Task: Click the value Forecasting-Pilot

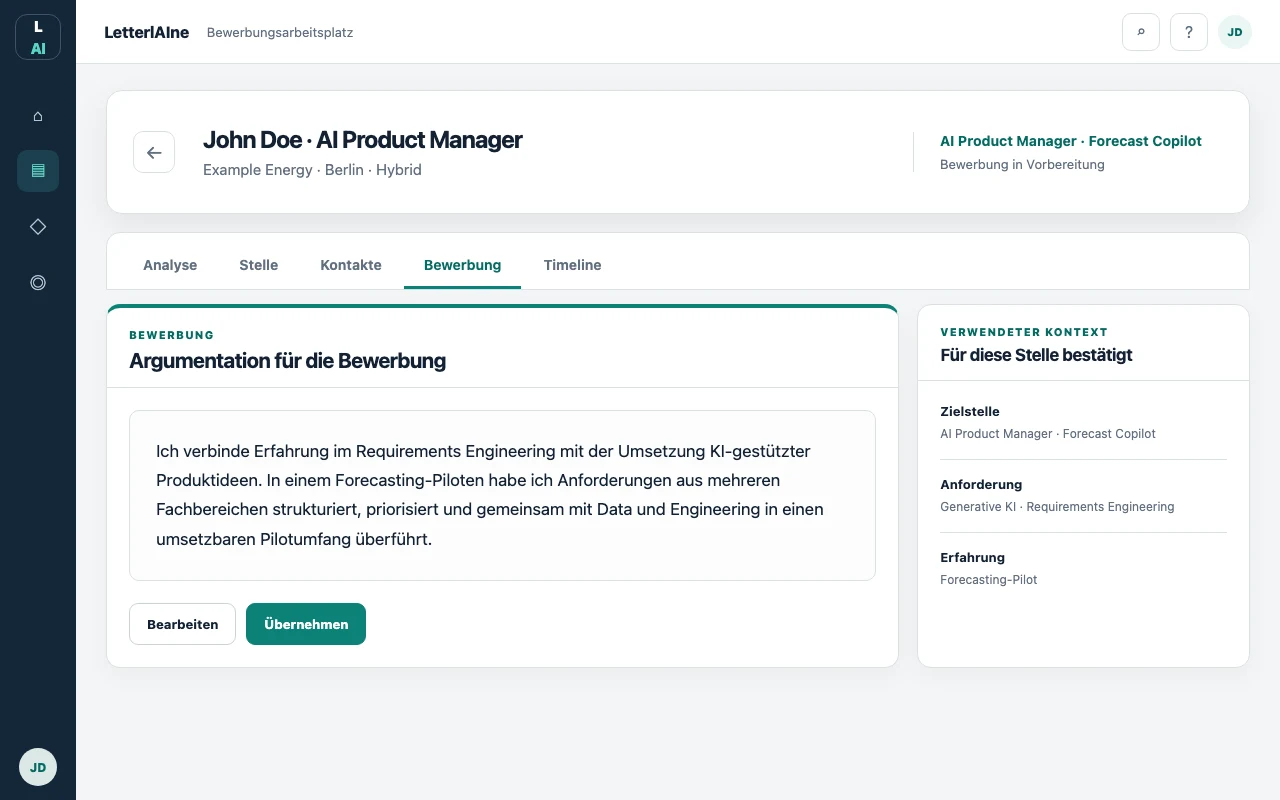Action: [988, 580]
